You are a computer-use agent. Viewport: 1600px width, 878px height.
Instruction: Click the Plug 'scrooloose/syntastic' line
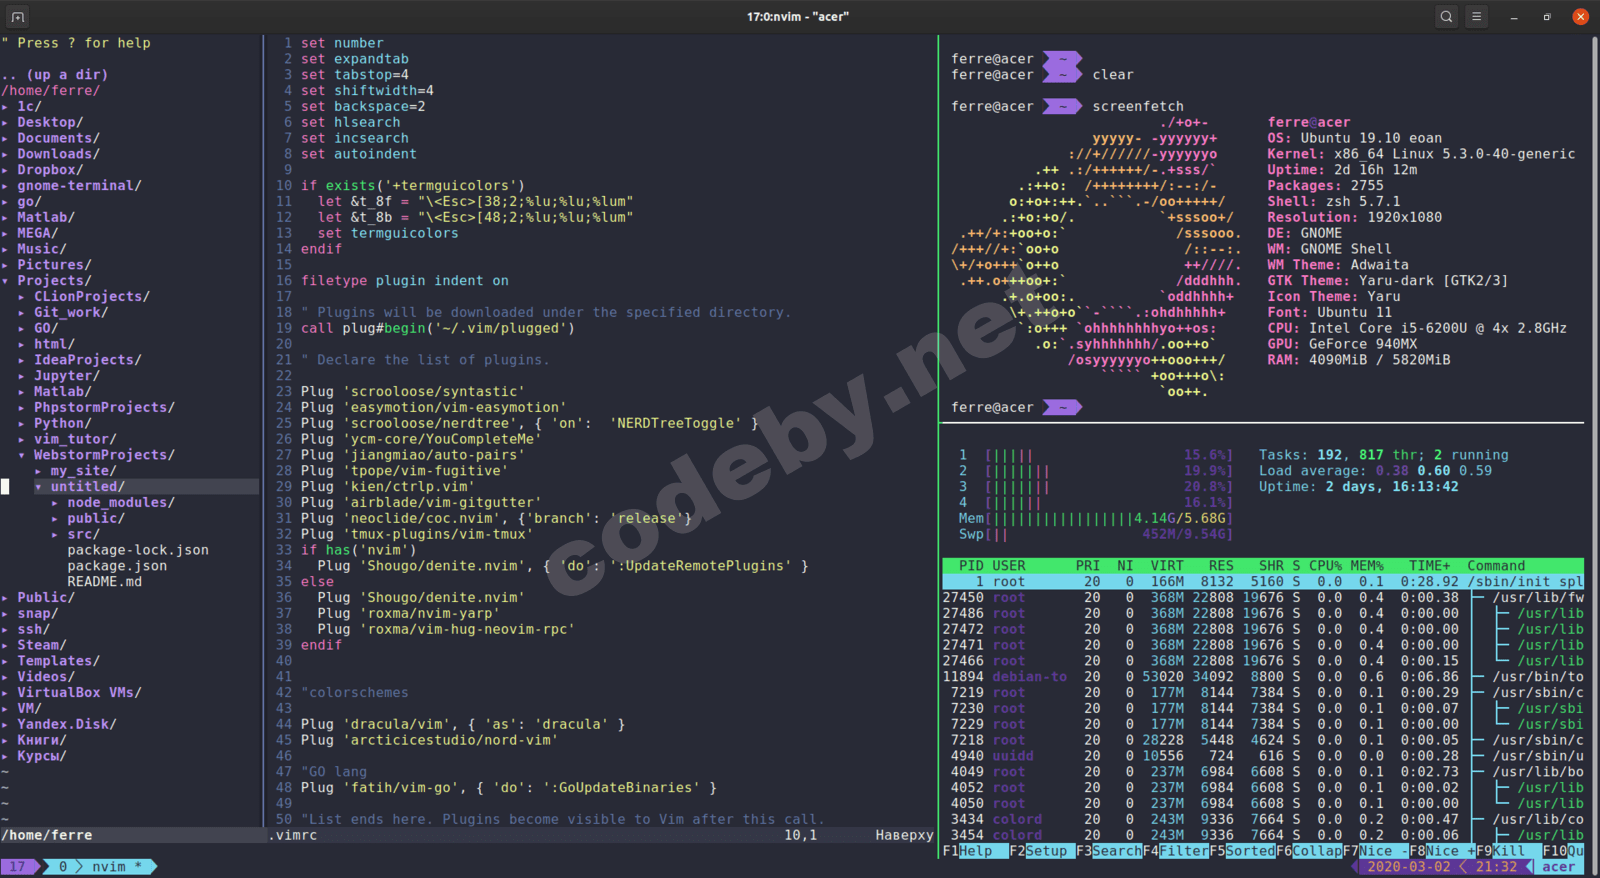[x=413, y=392]
